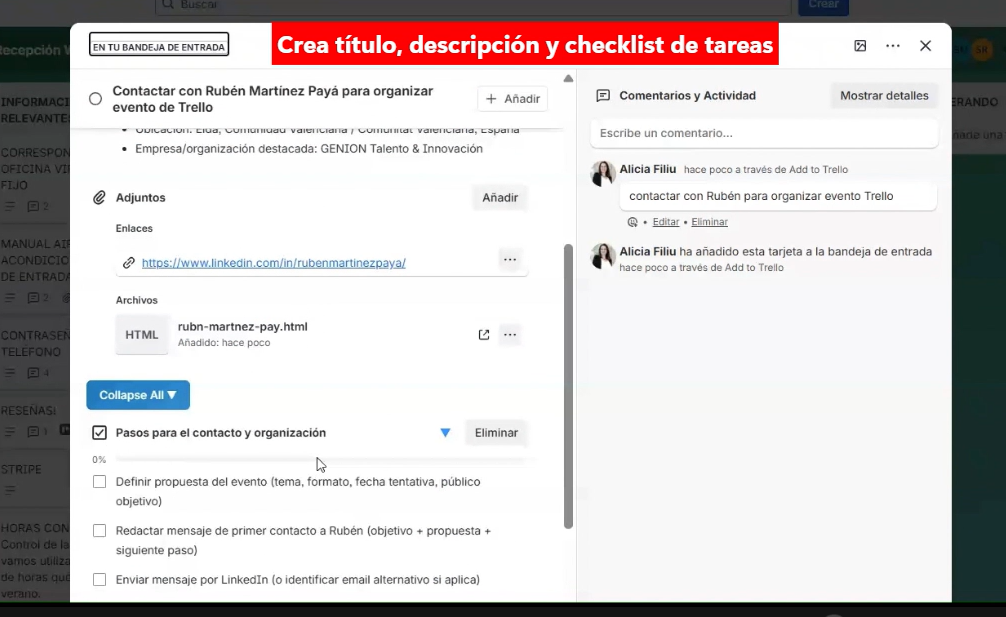Click the Collapse All button
Image resolution: width=1006 pixels, height=617 pixels.
point(138,395)
